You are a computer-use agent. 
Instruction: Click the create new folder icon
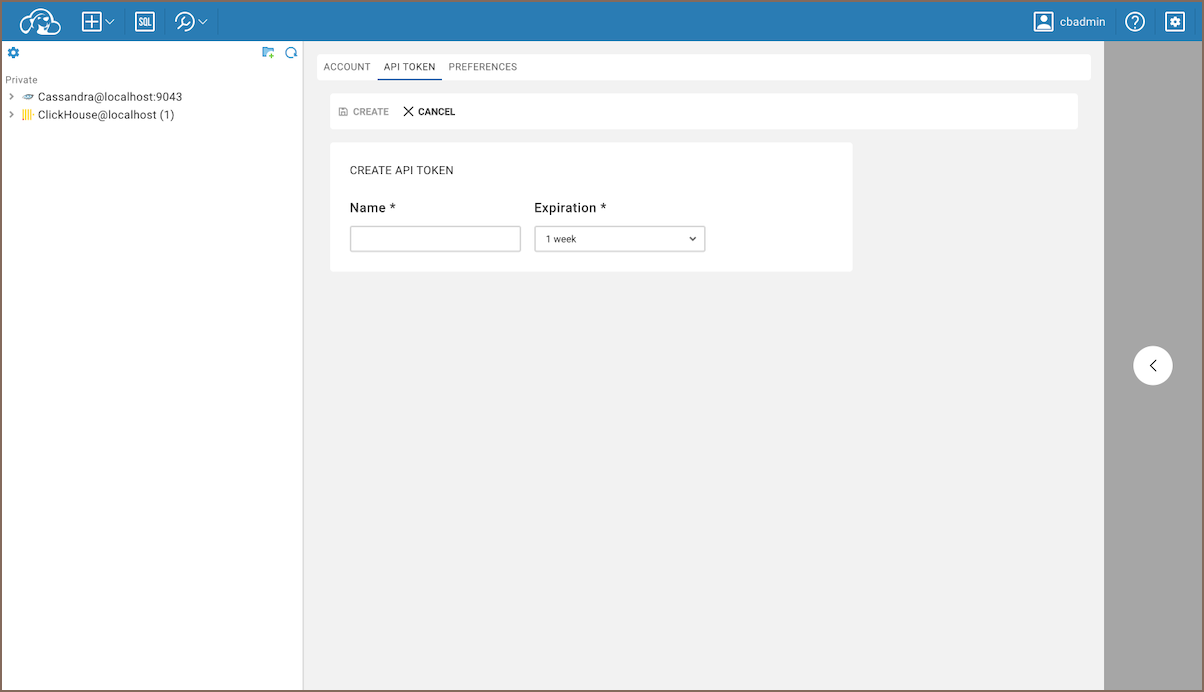click(268, 53)
